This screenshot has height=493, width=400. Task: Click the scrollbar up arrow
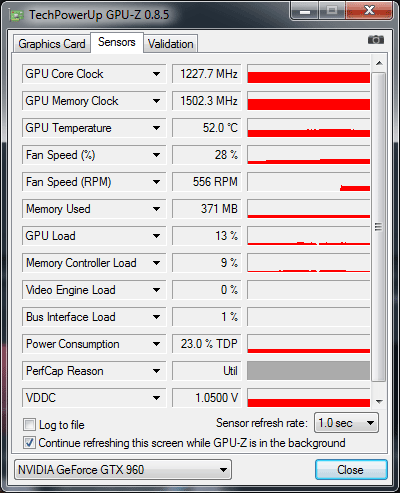pos(379,63)
